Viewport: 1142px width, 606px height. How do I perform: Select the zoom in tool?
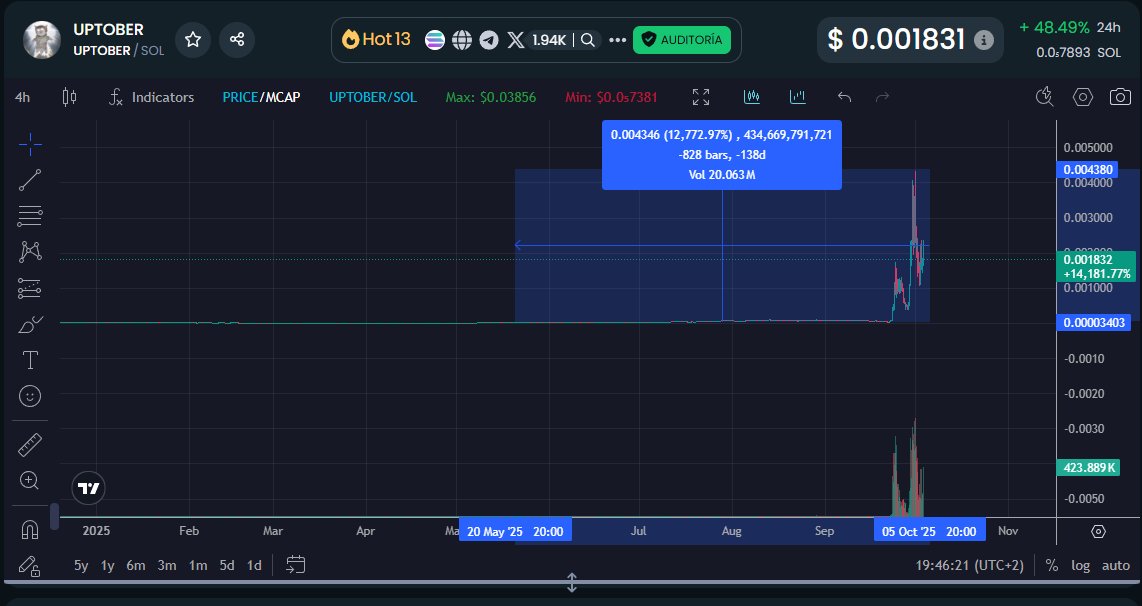30,481
